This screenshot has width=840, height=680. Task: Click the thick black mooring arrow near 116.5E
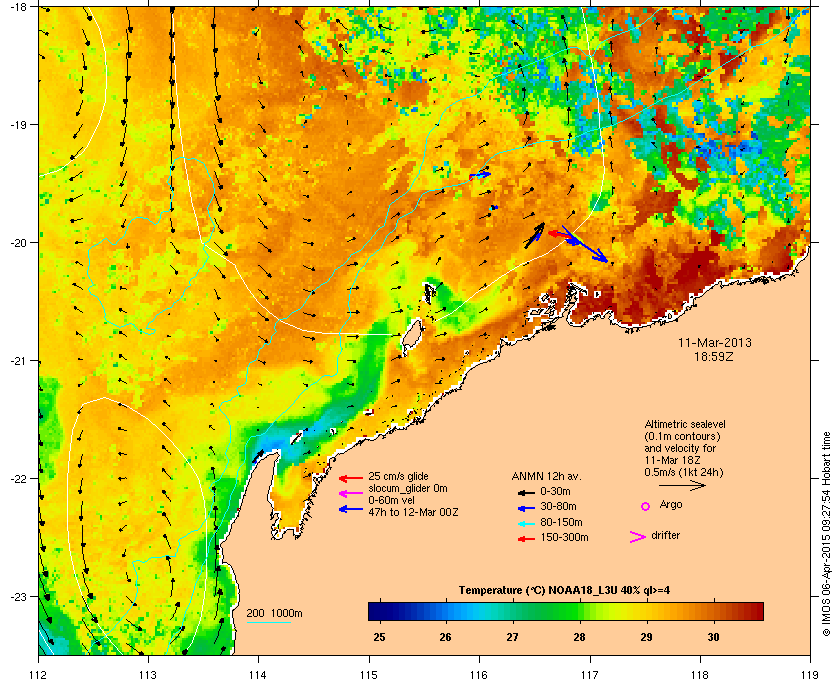click(535, 235)
